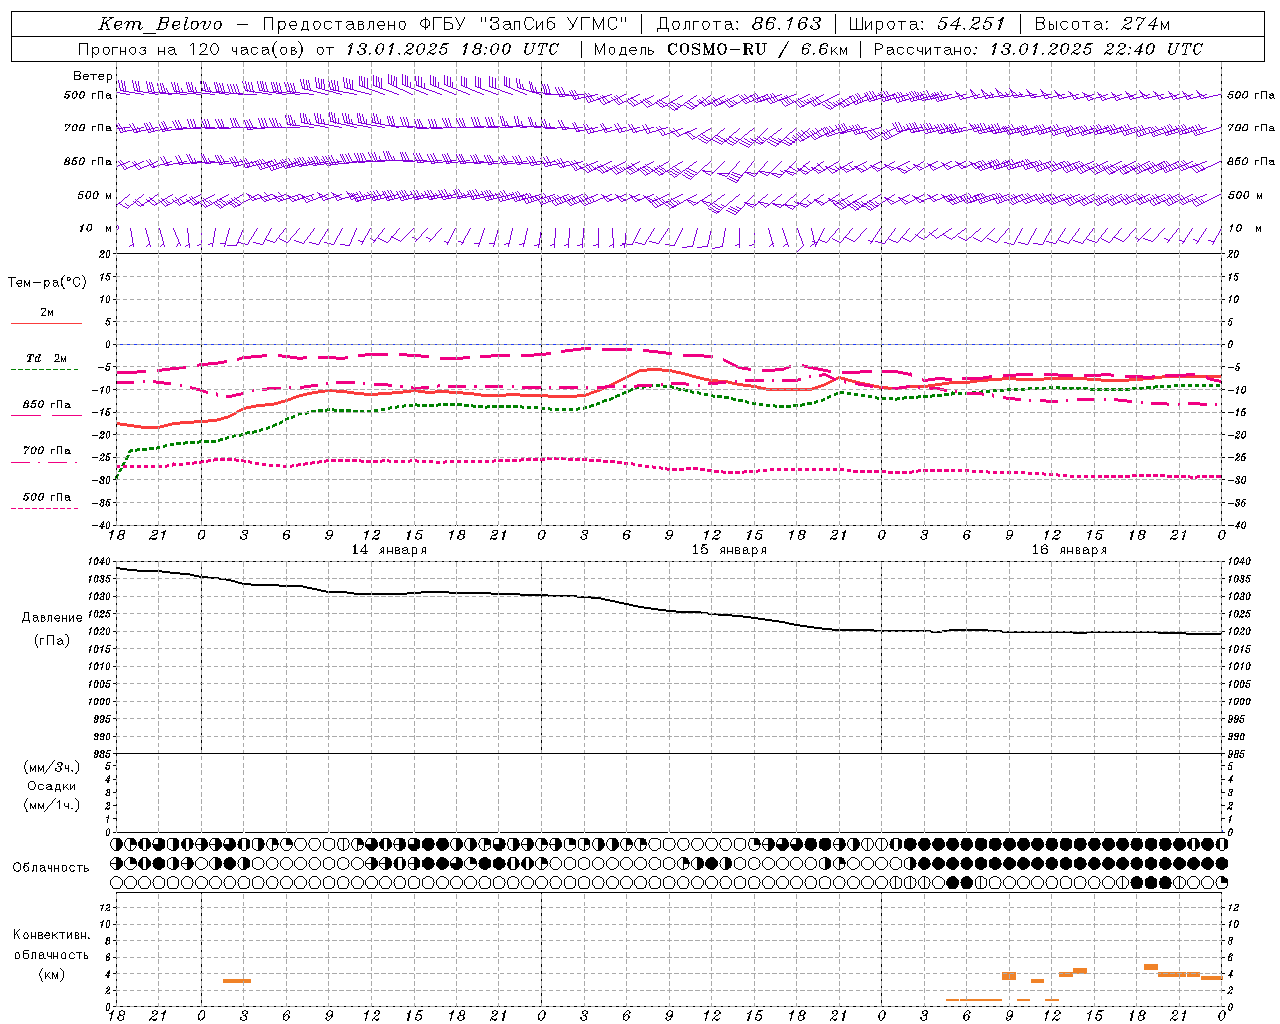Select the Долгота: 86.163 header value
The width and height of the screenshot is (1280, 1024).
pos(739,24)
